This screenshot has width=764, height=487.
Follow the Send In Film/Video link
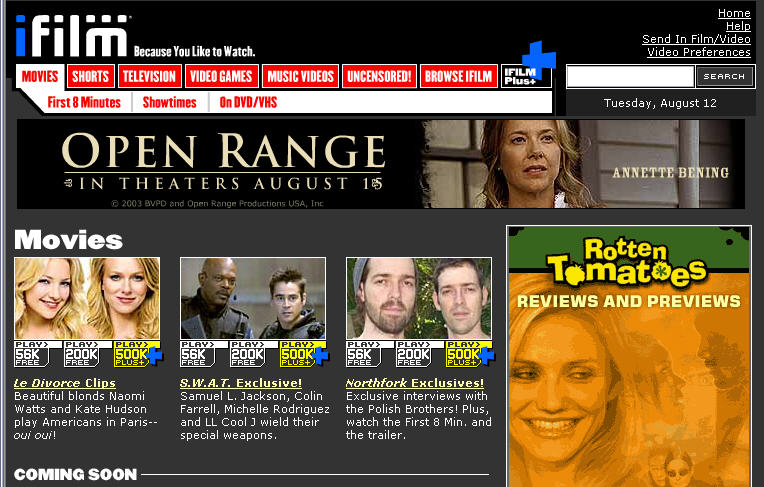(x=696, y=39)
